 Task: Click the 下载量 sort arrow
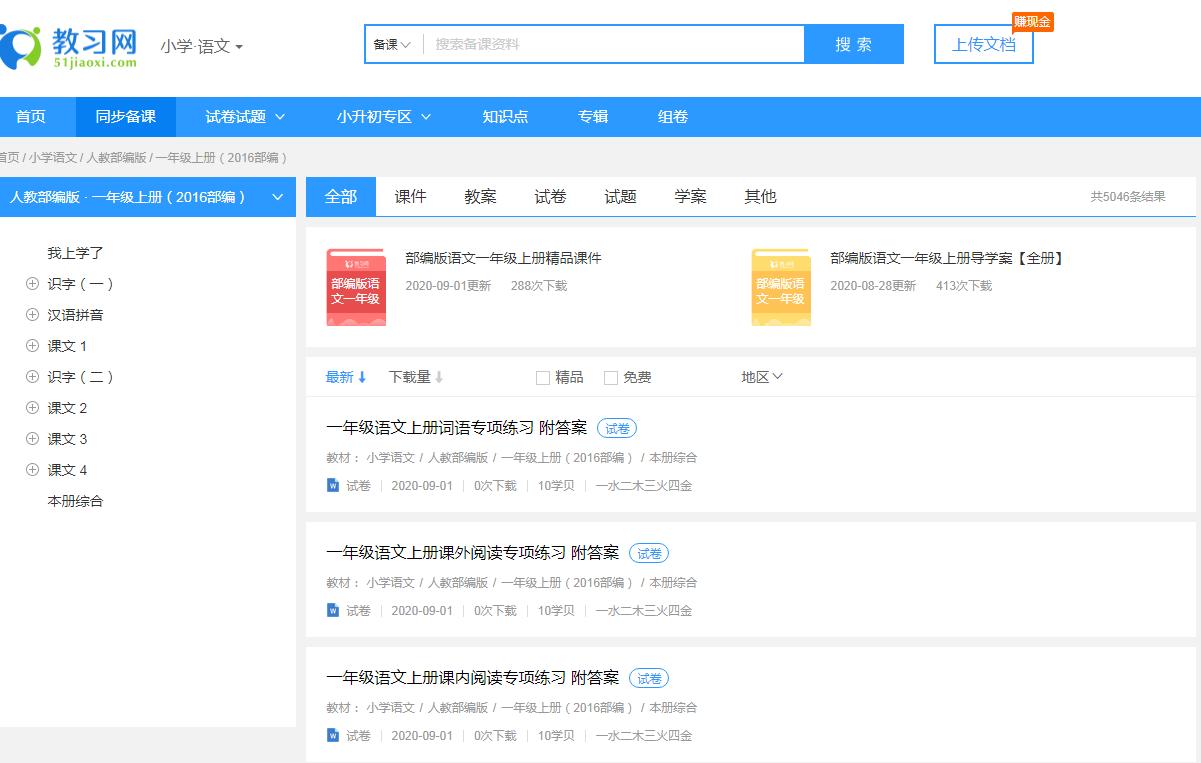pyautogui.click(x=438, y=377)
